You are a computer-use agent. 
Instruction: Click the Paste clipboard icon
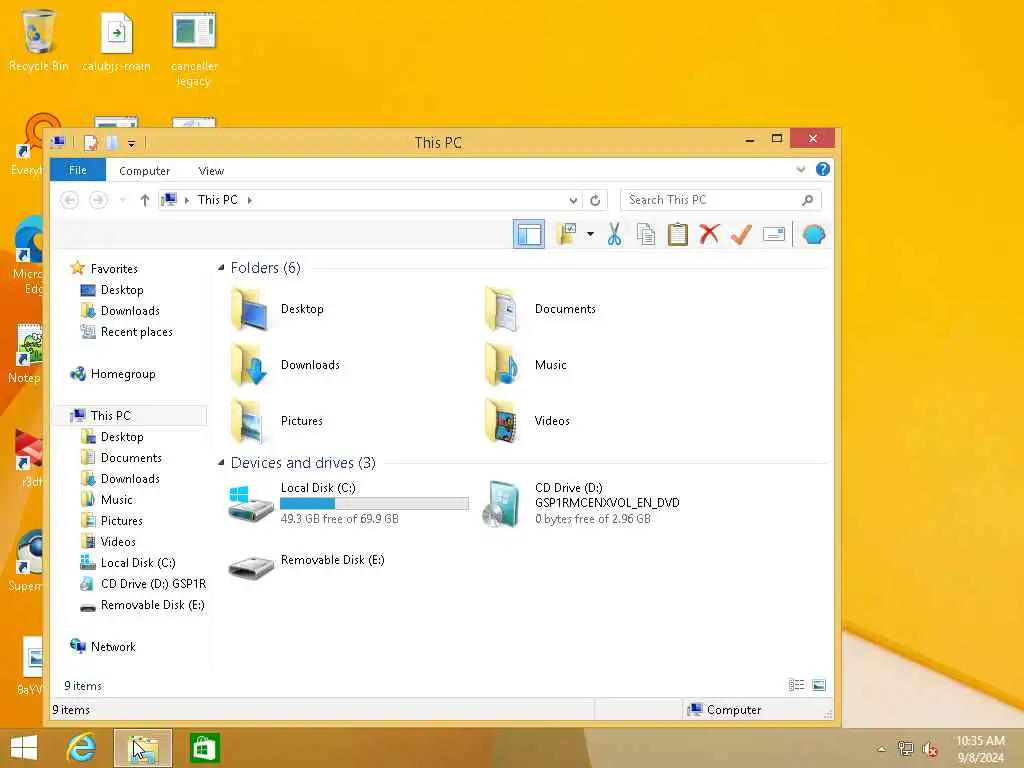click(677, 234)
